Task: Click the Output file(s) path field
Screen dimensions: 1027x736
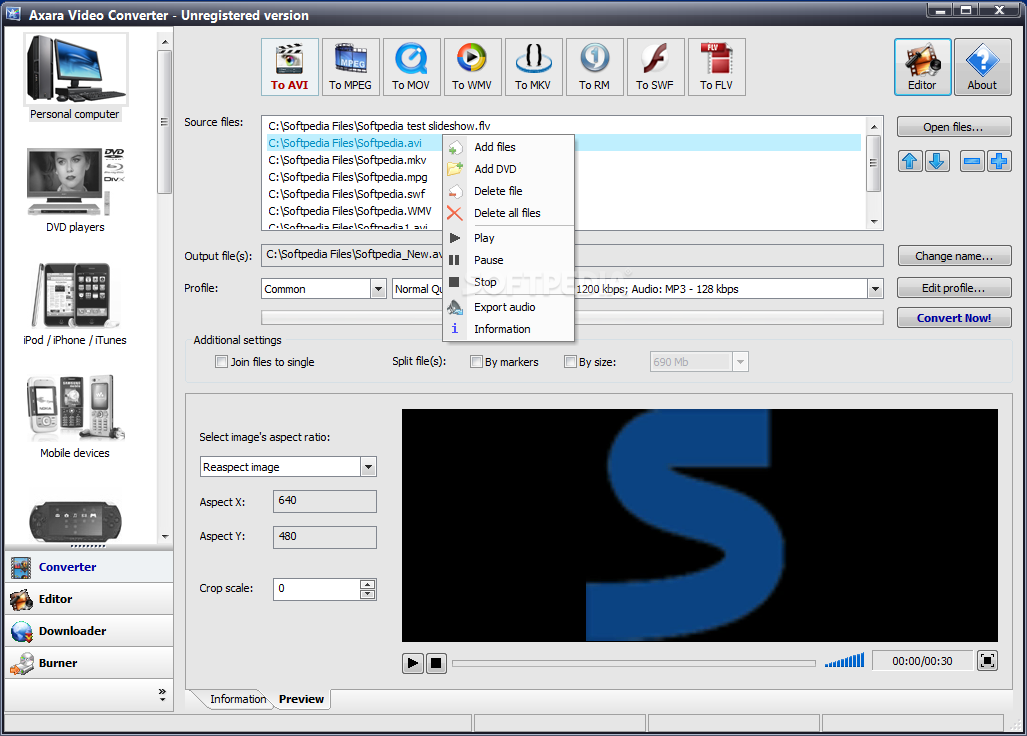Action: tap(572, 255)
